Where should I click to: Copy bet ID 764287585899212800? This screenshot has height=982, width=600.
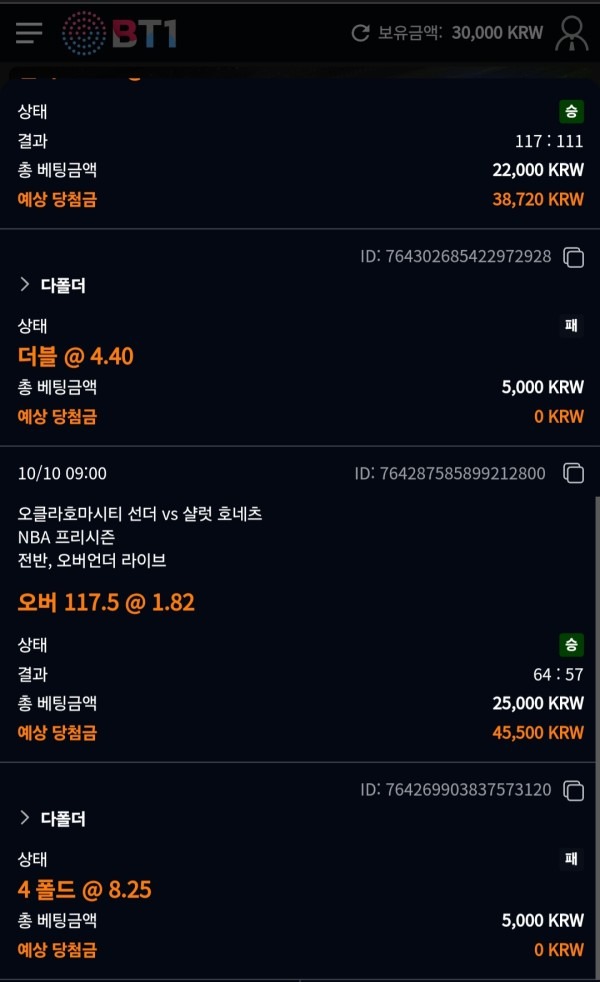pos(574,473)
